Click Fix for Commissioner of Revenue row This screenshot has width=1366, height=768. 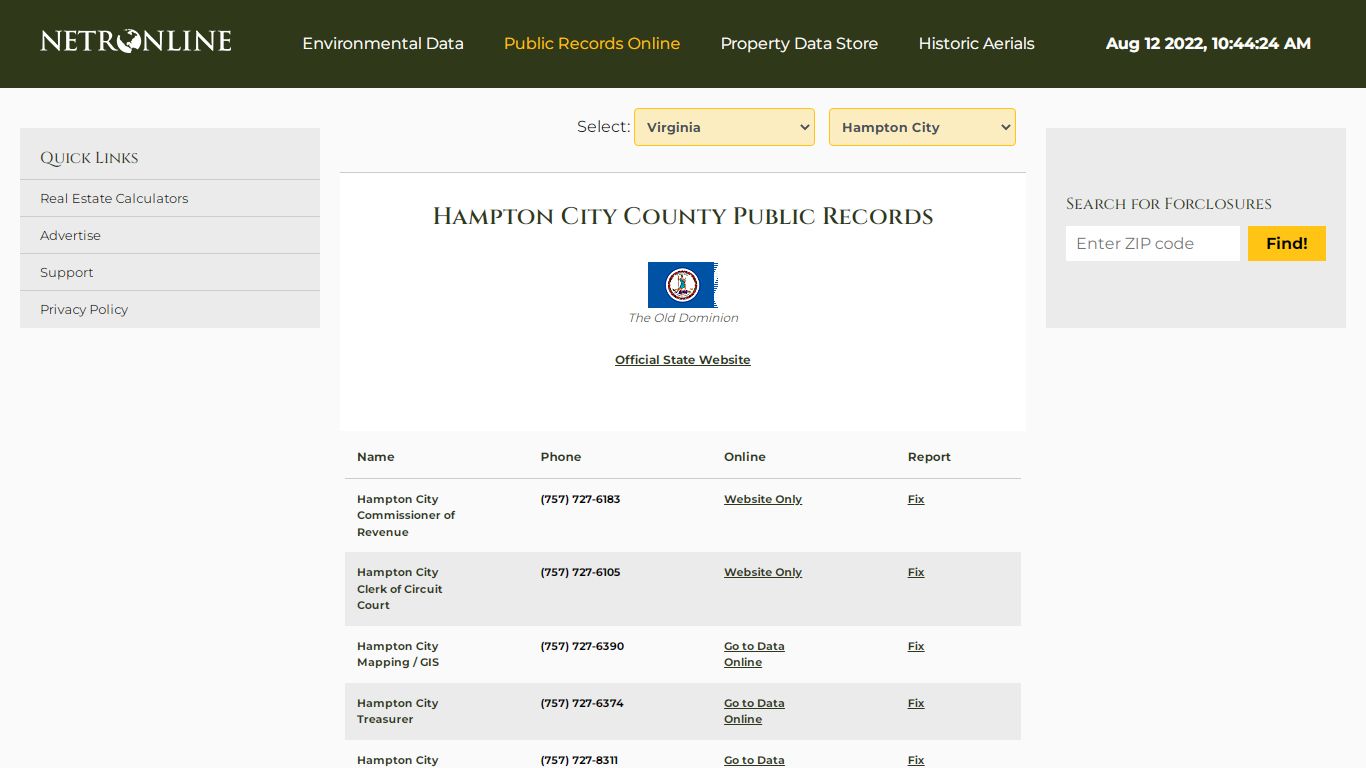tap(916, 499)
